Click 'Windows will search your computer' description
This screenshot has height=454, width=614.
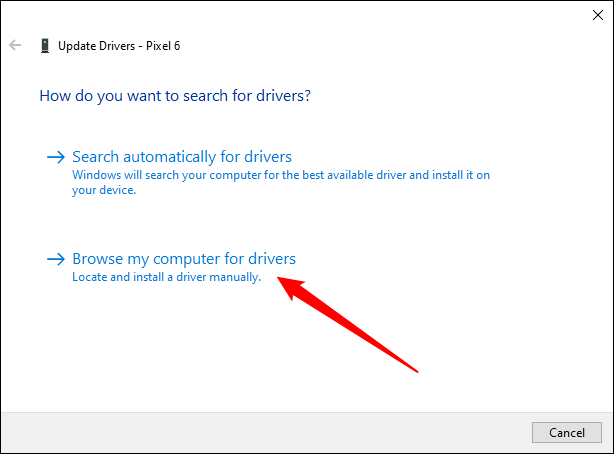pos(281,182)
